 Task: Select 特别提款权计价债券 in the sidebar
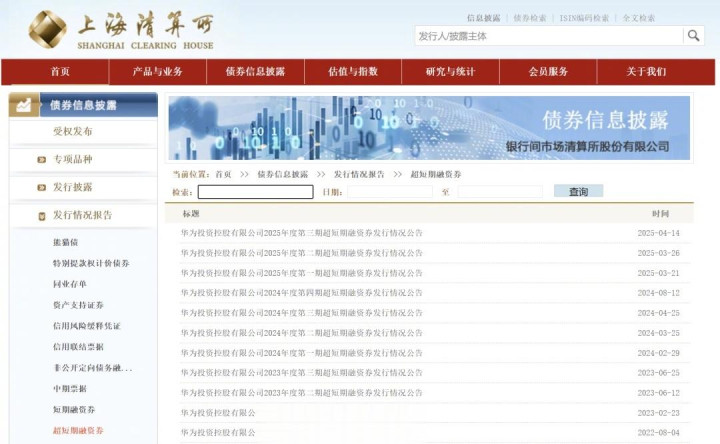point(91,263)
